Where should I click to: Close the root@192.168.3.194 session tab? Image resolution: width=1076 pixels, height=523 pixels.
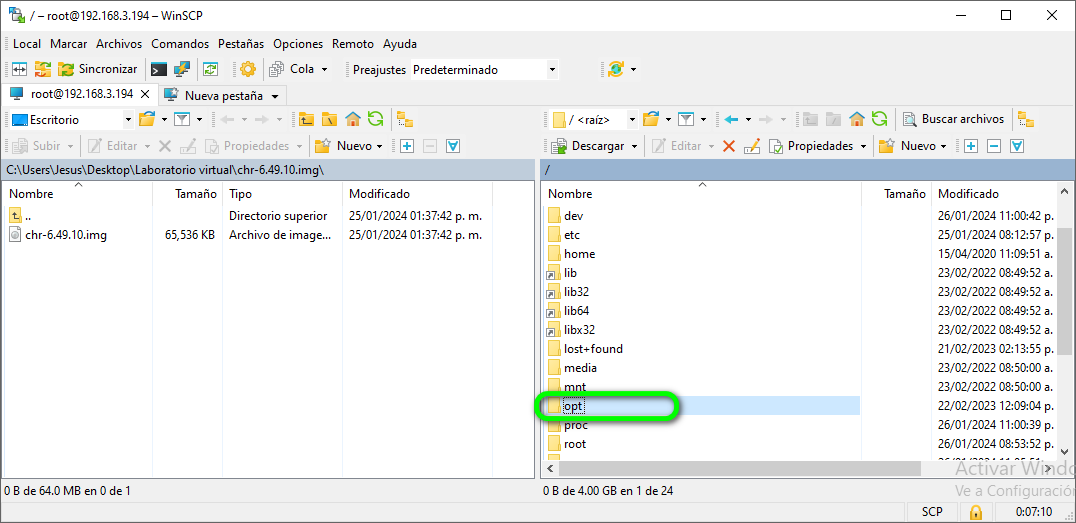[x=145, y=94]
